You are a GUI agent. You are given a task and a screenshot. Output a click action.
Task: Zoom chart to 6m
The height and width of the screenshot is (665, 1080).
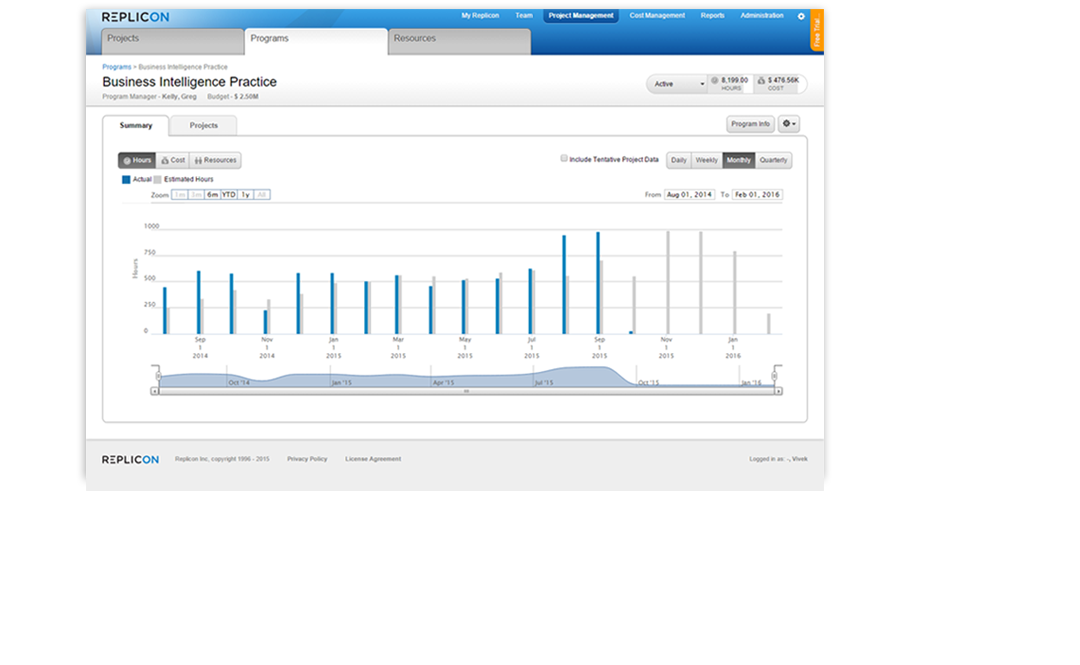(x=212, y=195)
